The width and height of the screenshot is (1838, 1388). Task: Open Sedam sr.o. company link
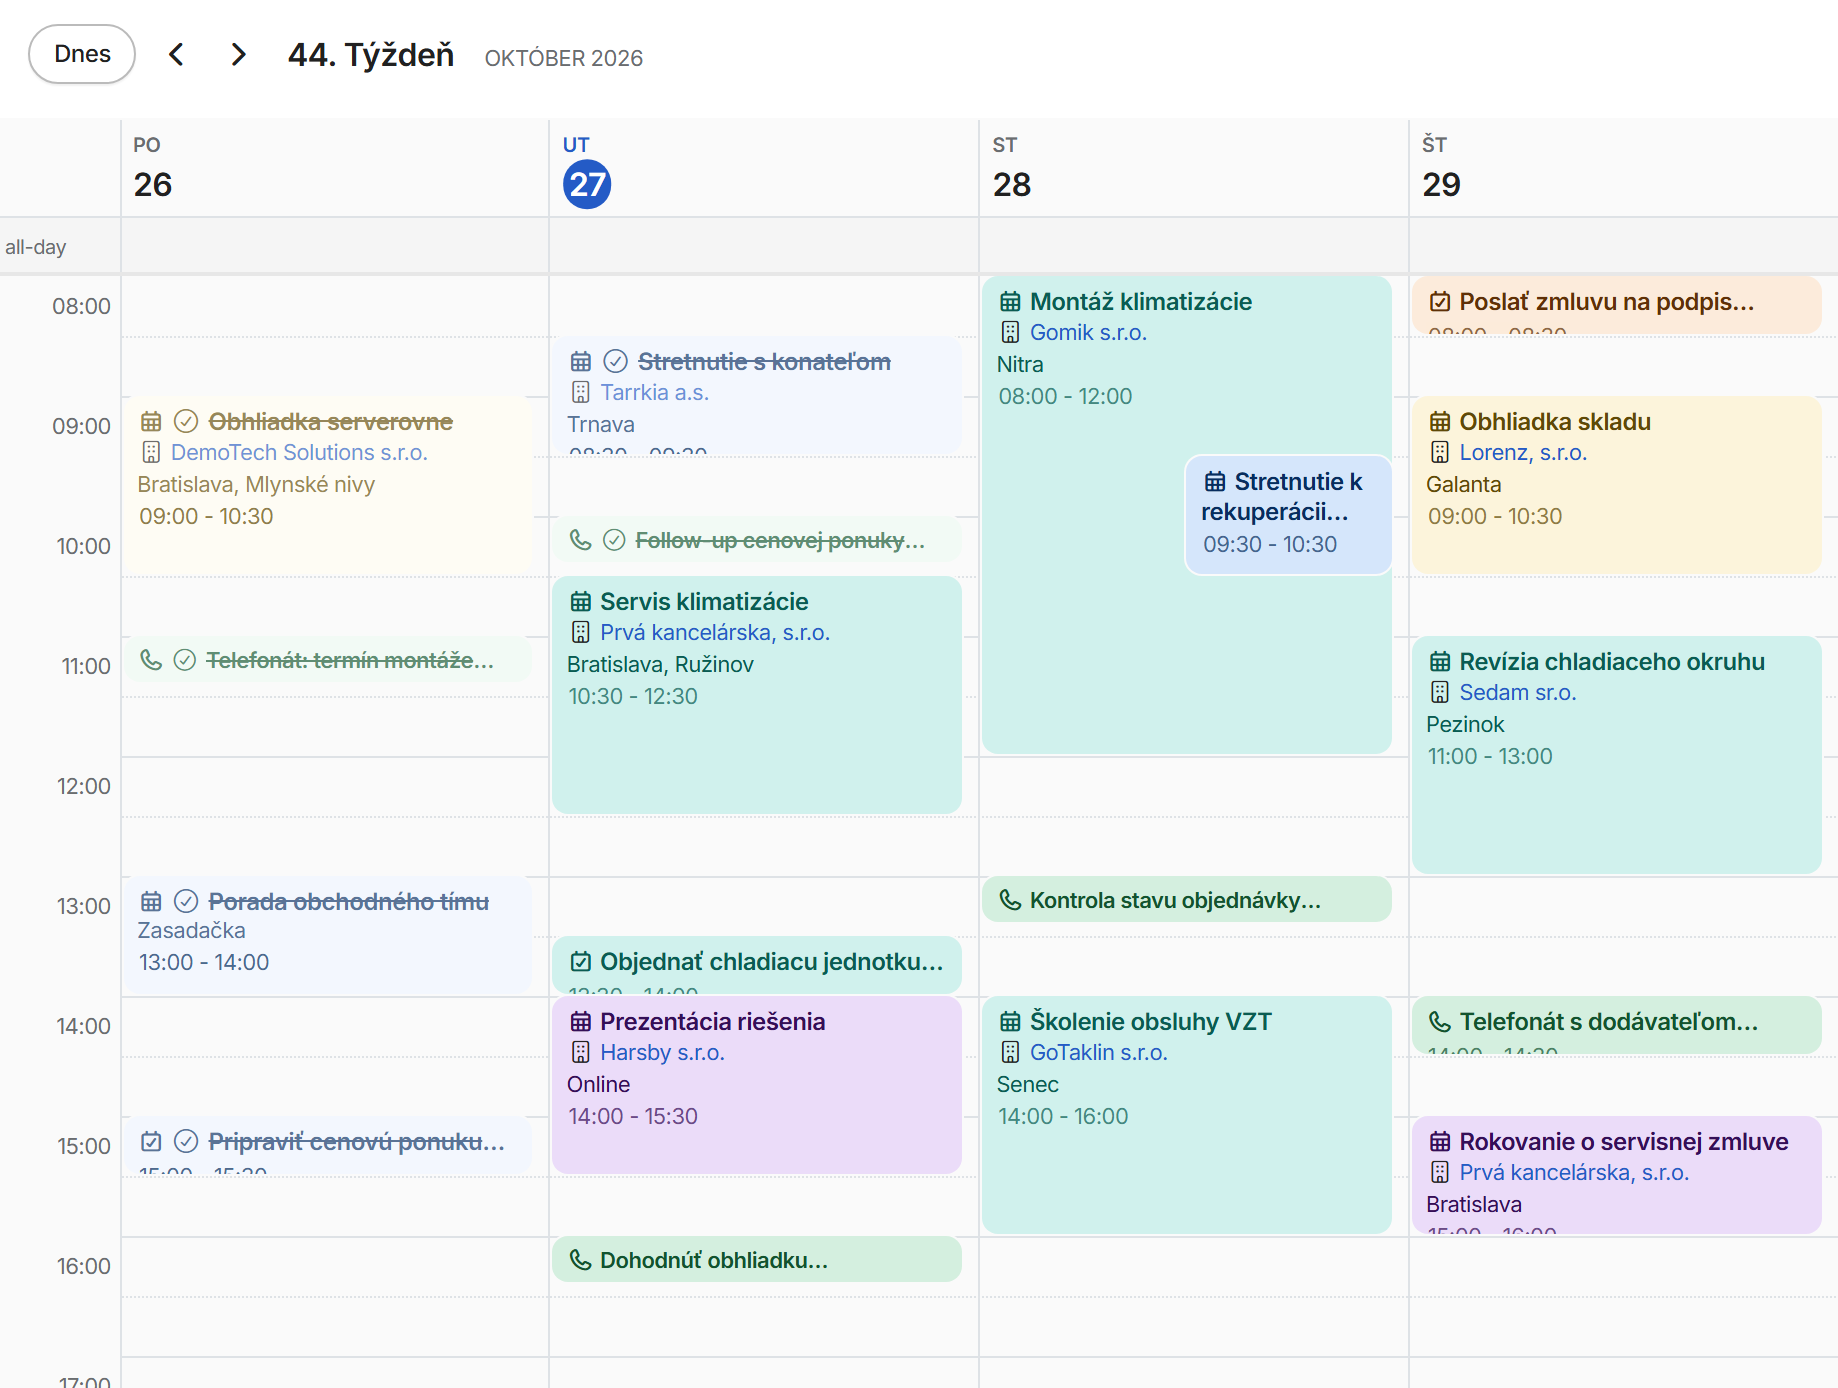(1517, 692)
